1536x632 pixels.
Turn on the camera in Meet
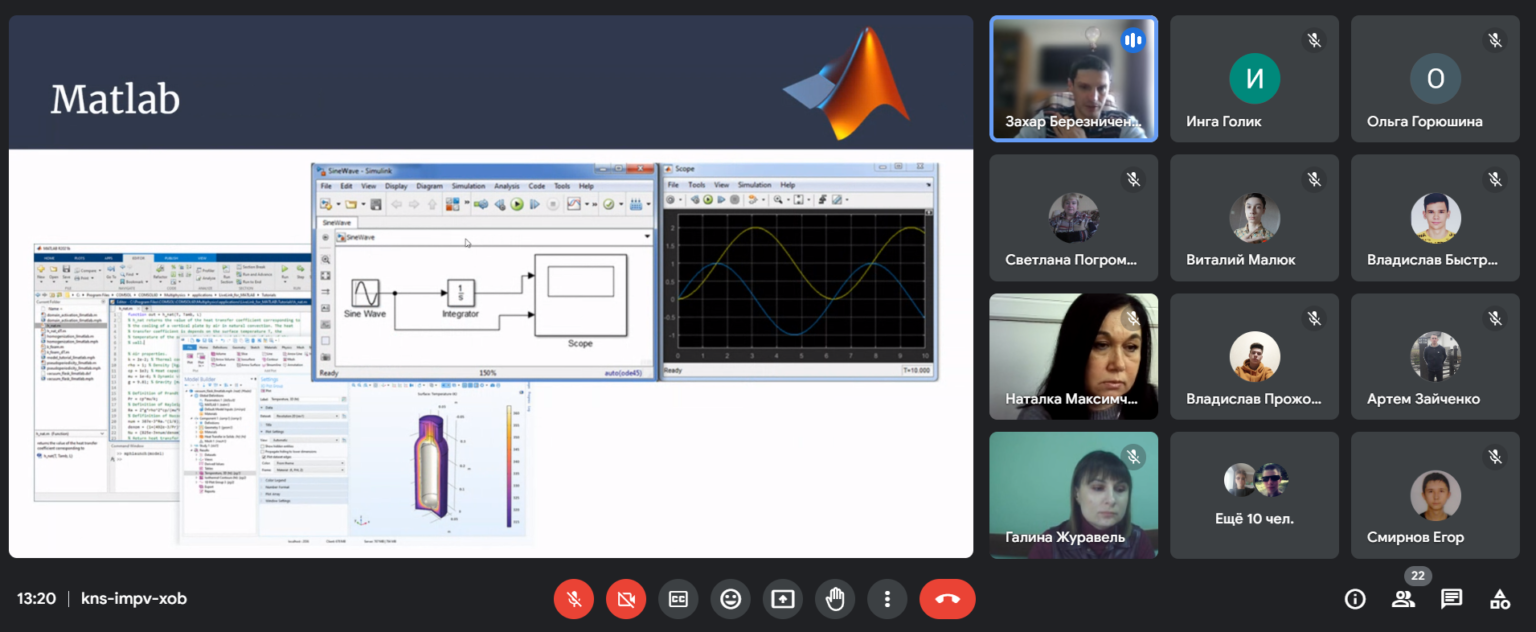626,599
